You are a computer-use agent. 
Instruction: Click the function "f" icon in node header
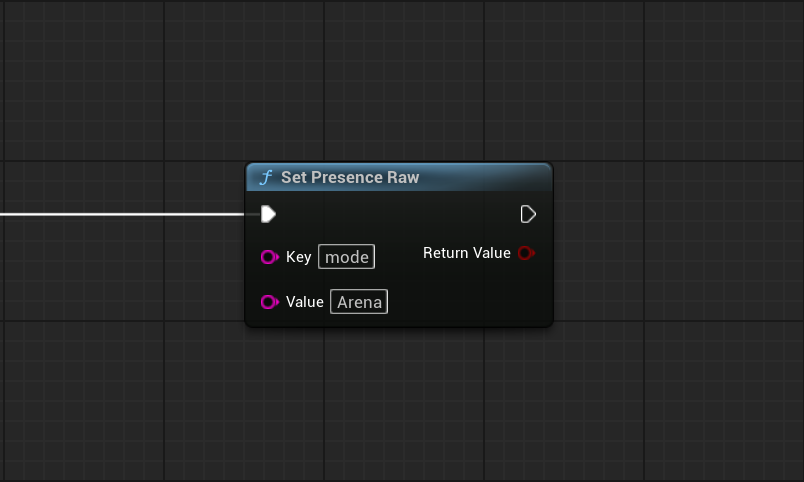pos(266,178)
